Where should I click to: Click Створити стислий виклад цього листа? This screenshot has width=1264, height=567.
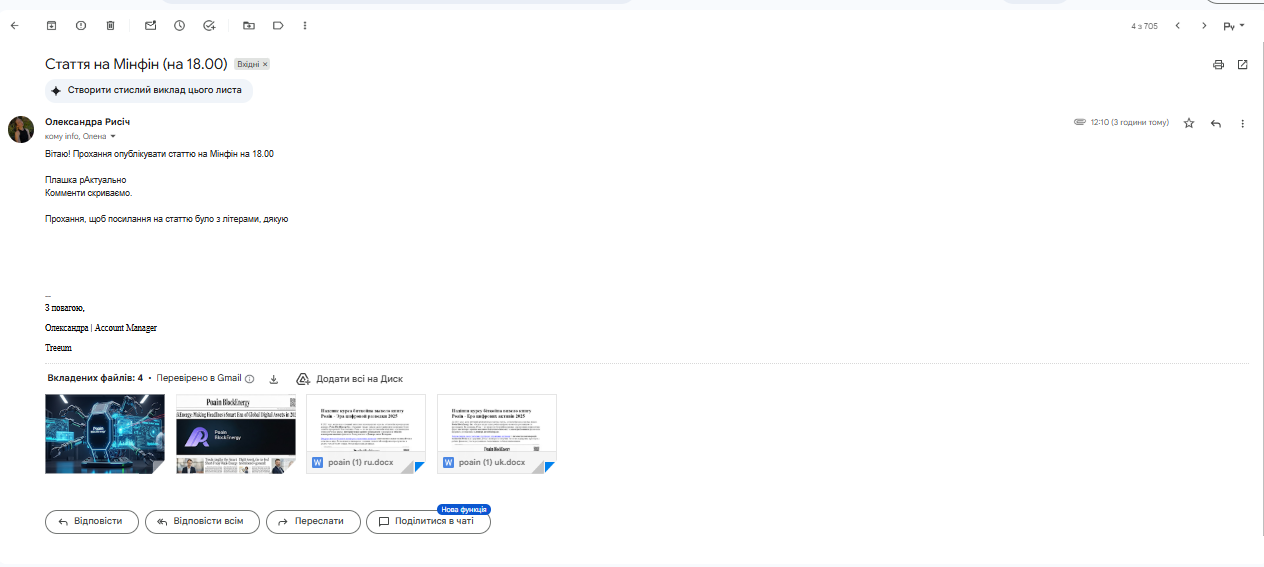click(149, 90)
